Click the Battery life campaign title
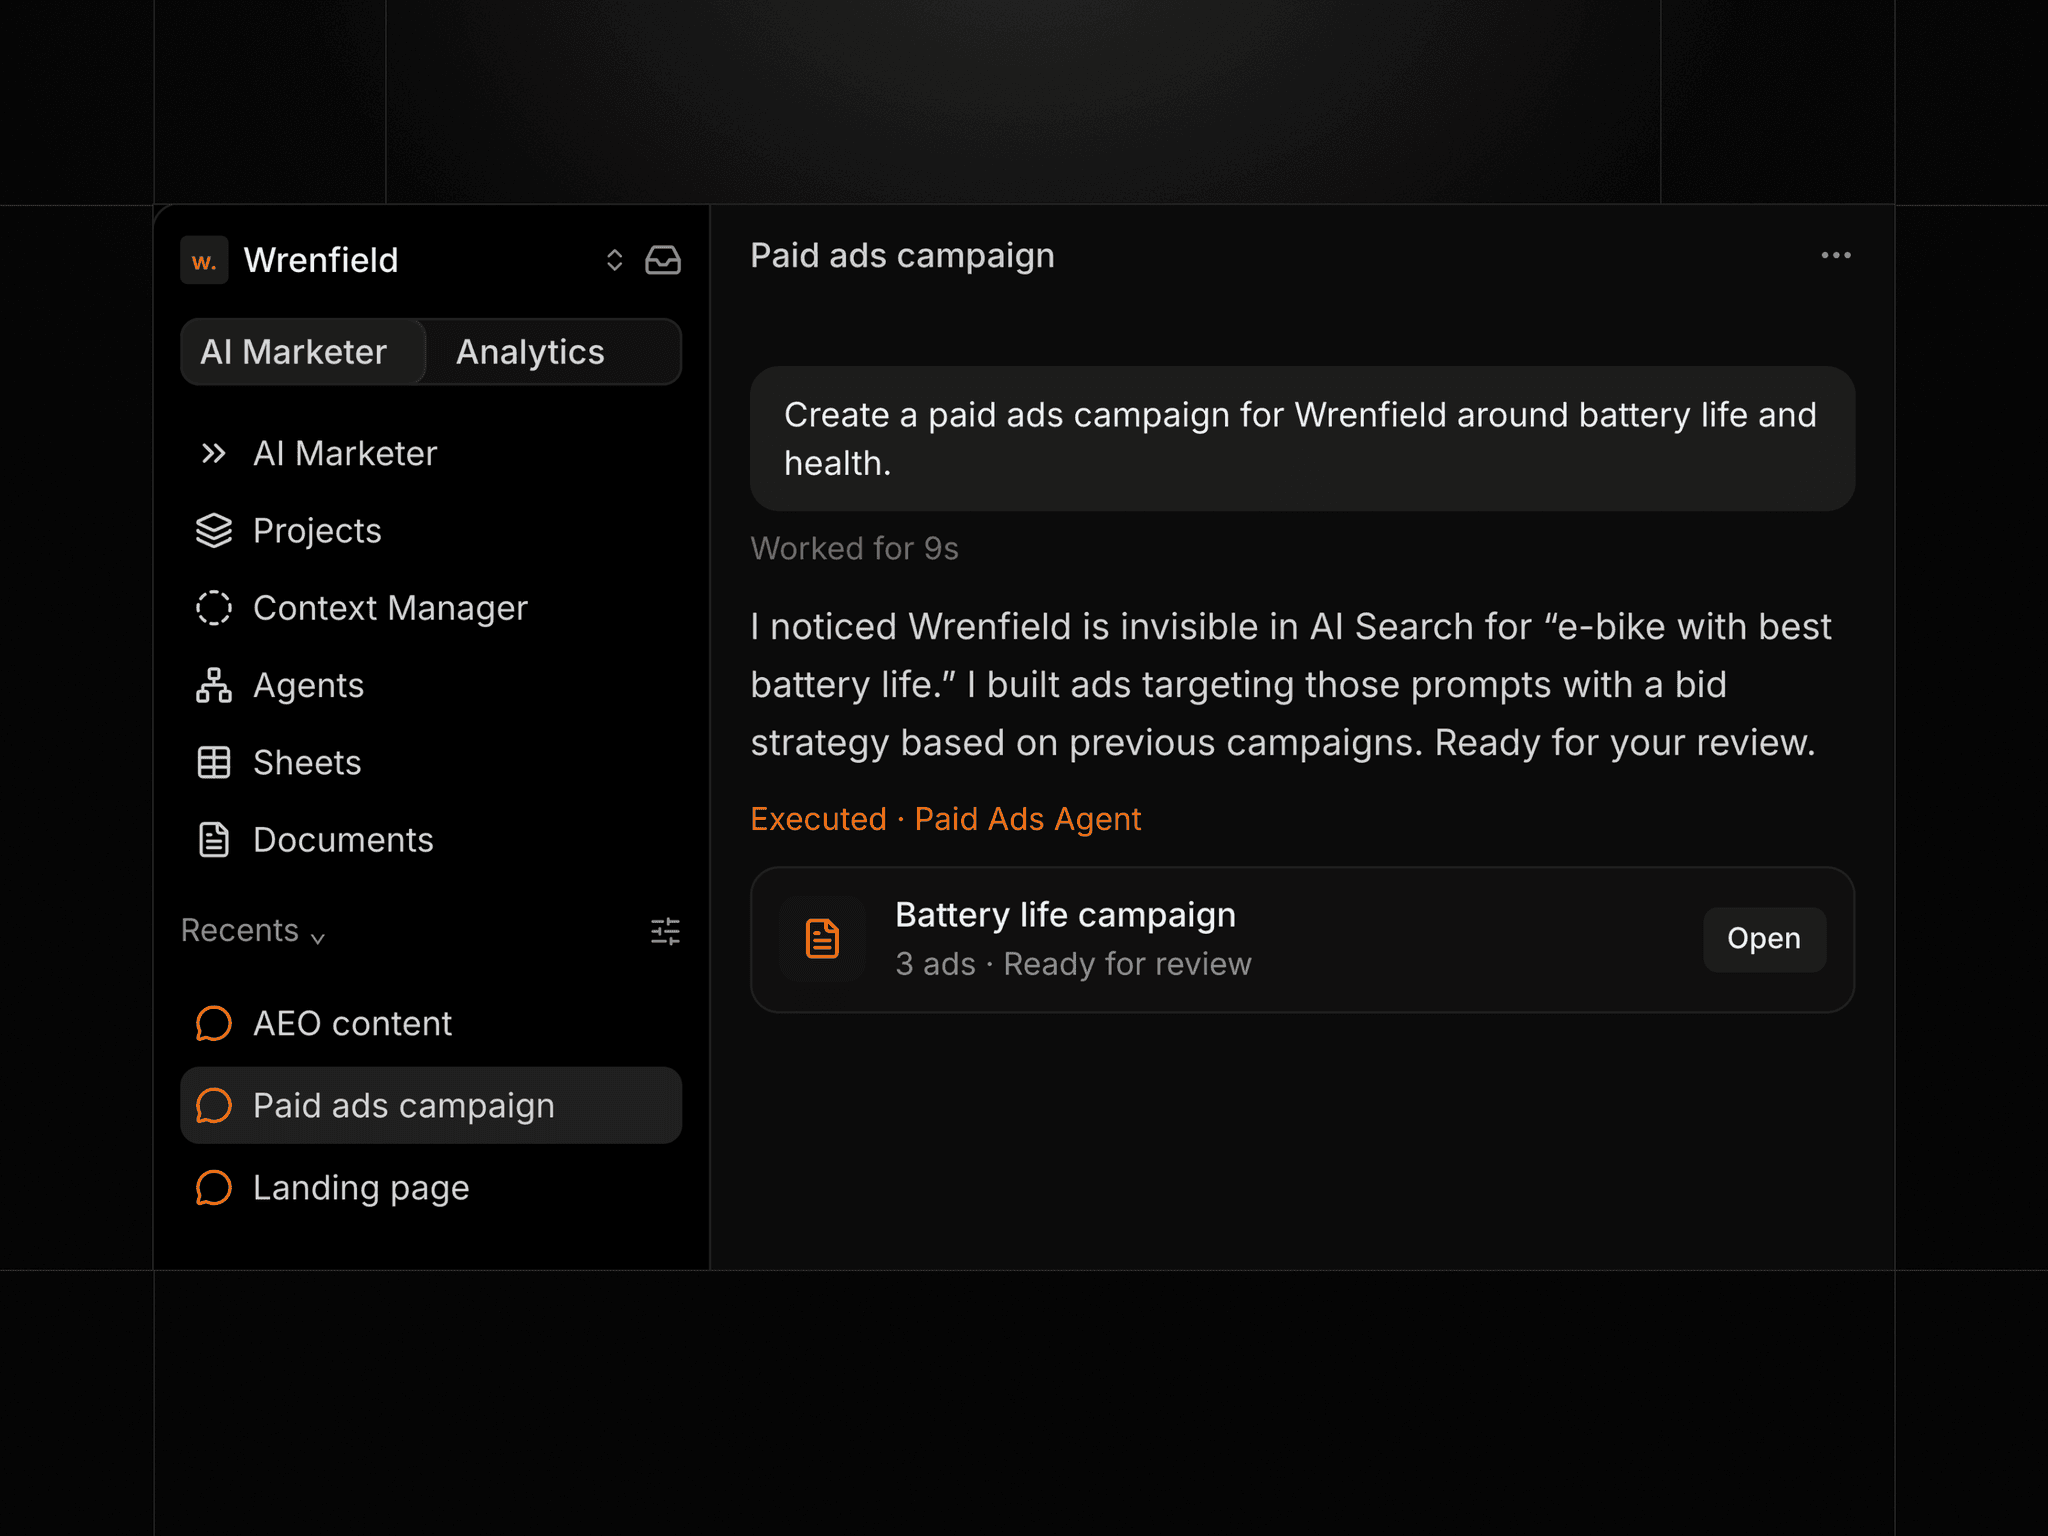The width and height of the screenshot is (2048, 1536). [1065, 915]
